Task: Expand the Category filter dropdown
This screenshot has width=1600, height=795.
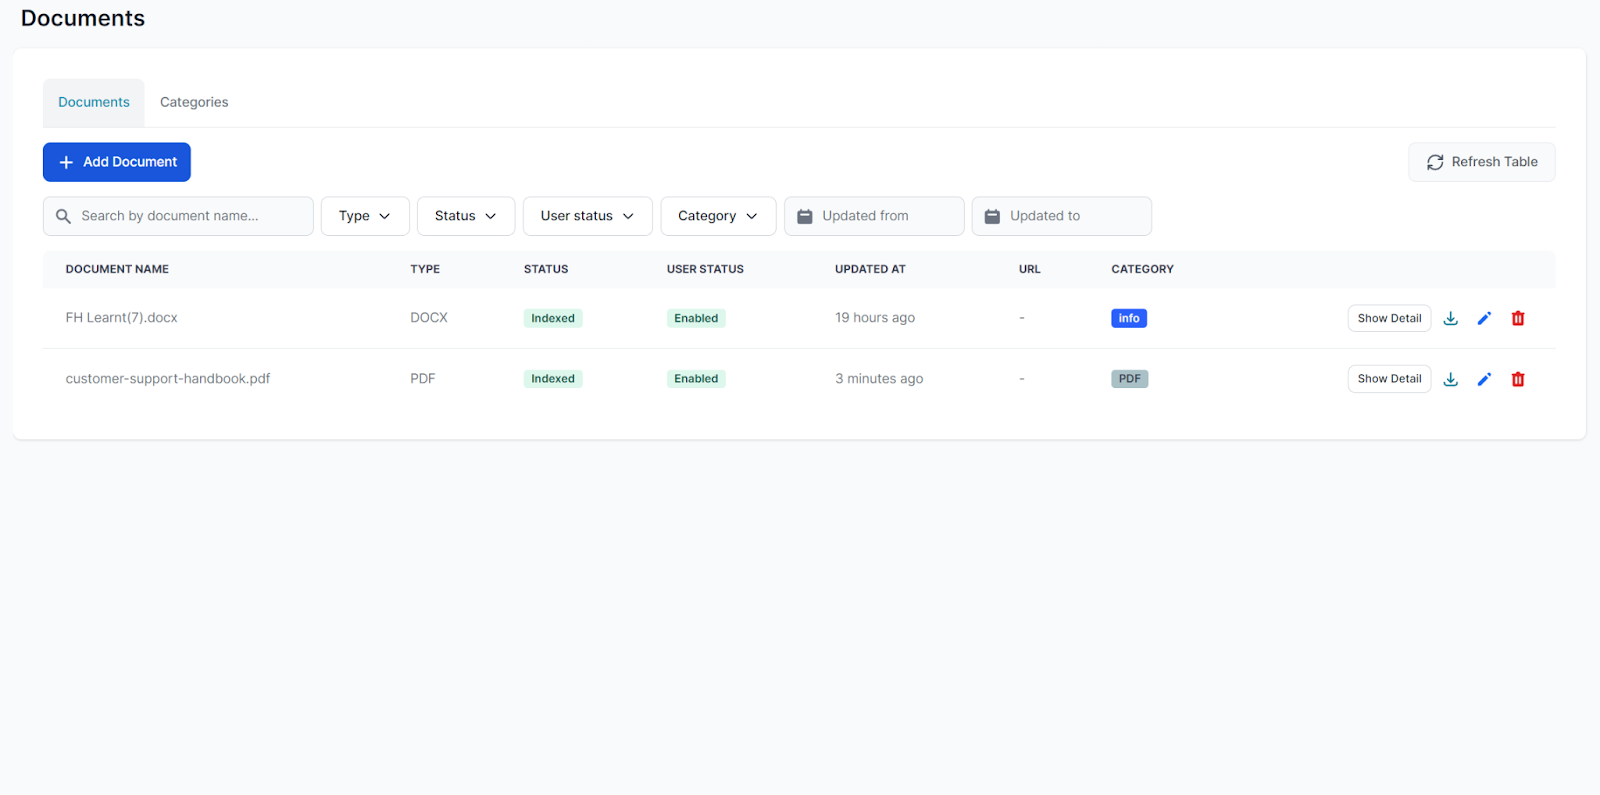Action: coord(717,216)
